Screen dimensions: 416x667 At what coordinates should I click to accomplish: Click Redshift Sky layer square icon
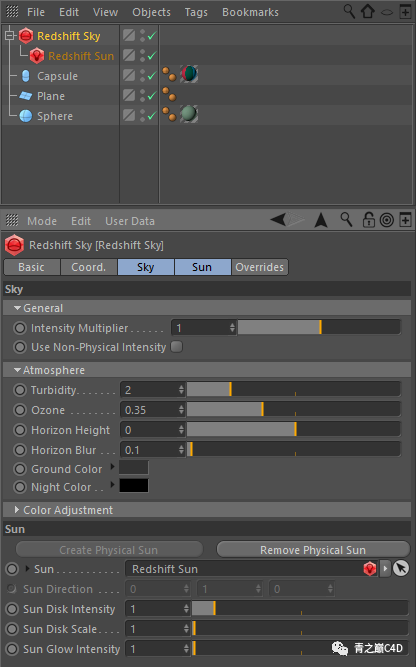coord(129,35)
